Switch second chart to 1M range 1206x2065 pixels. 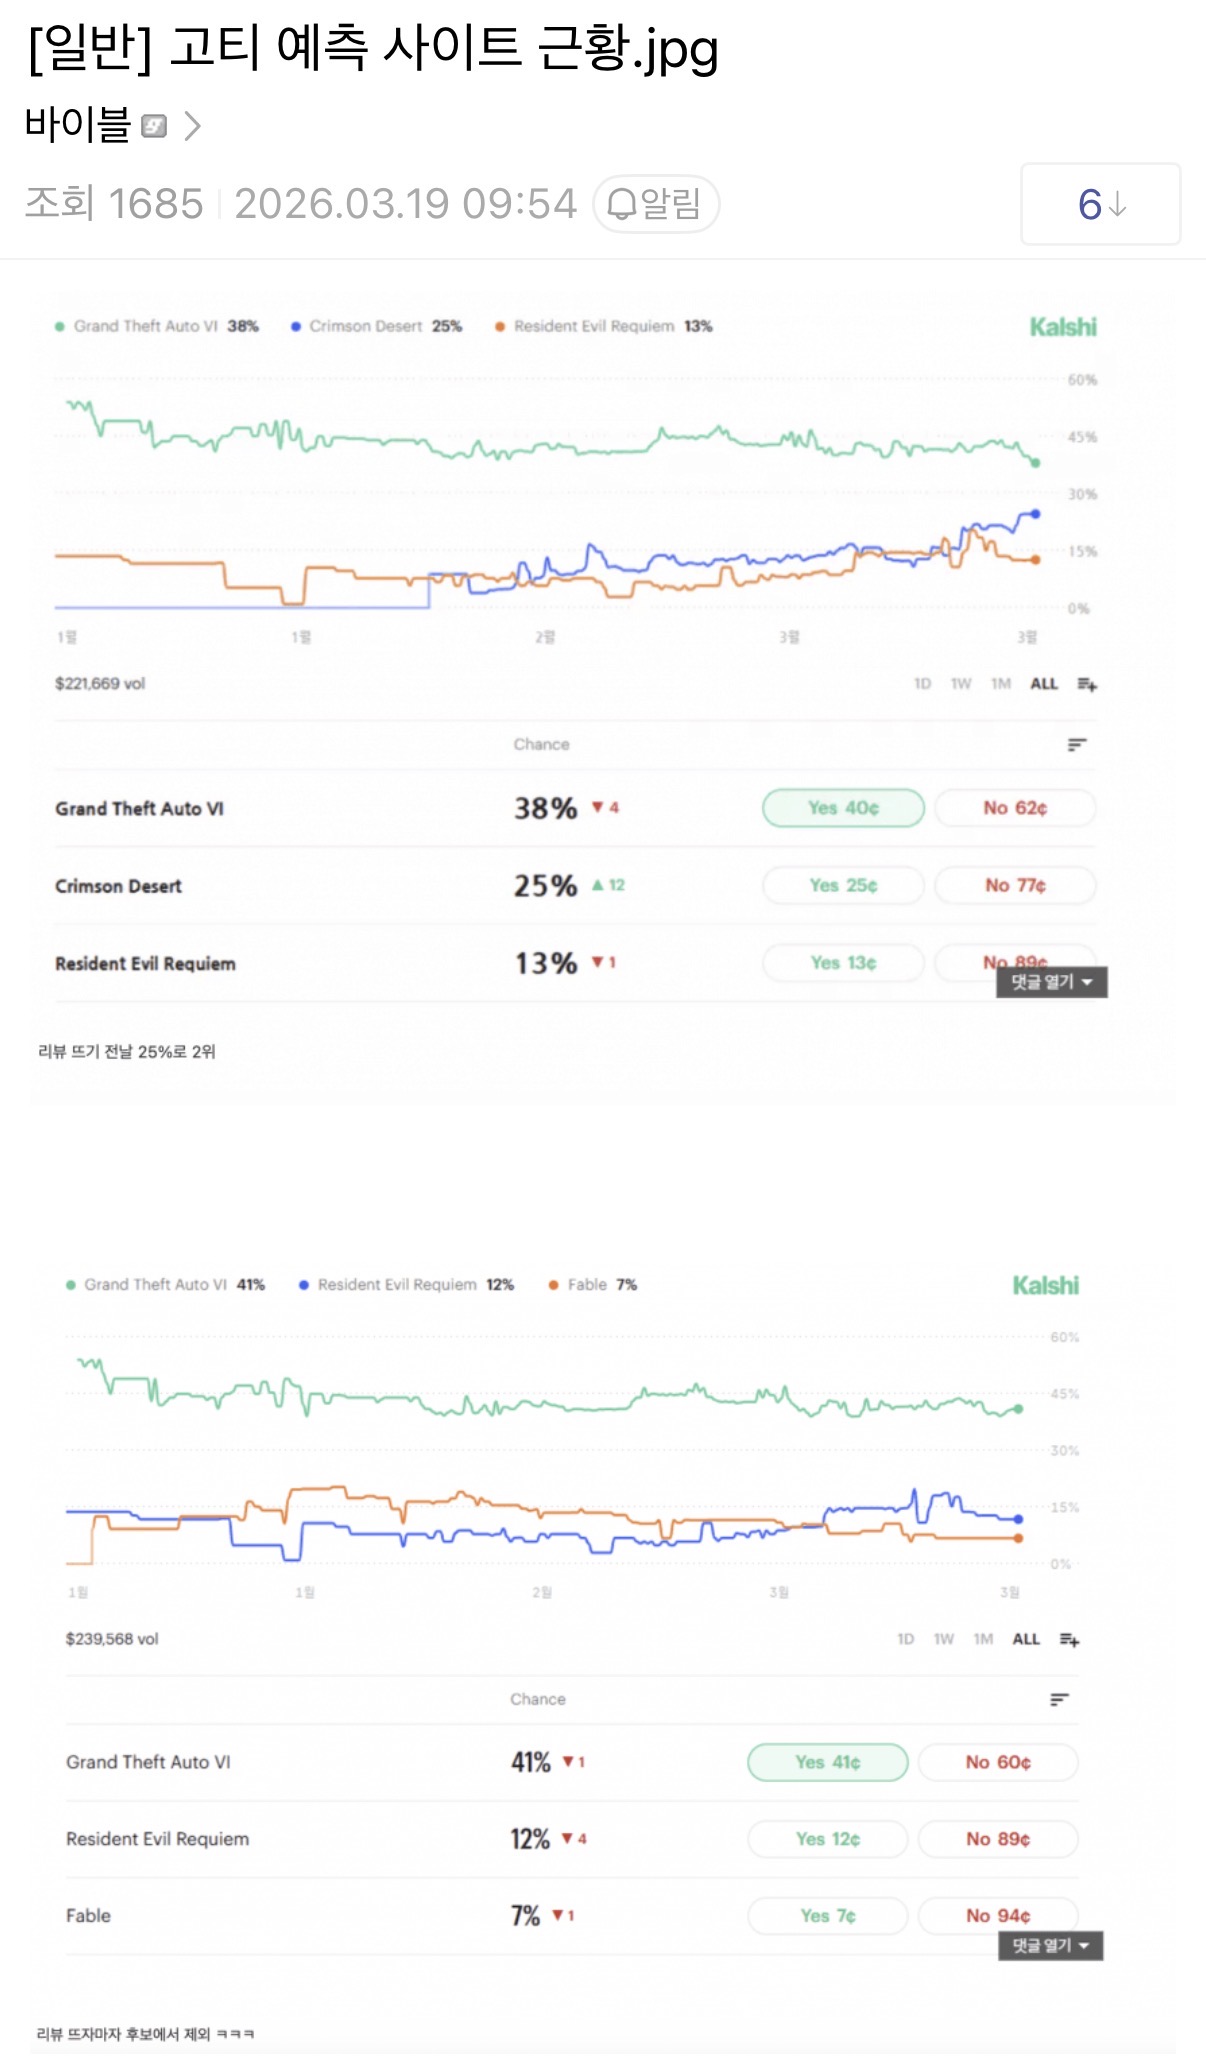[x=983, y=1639]
